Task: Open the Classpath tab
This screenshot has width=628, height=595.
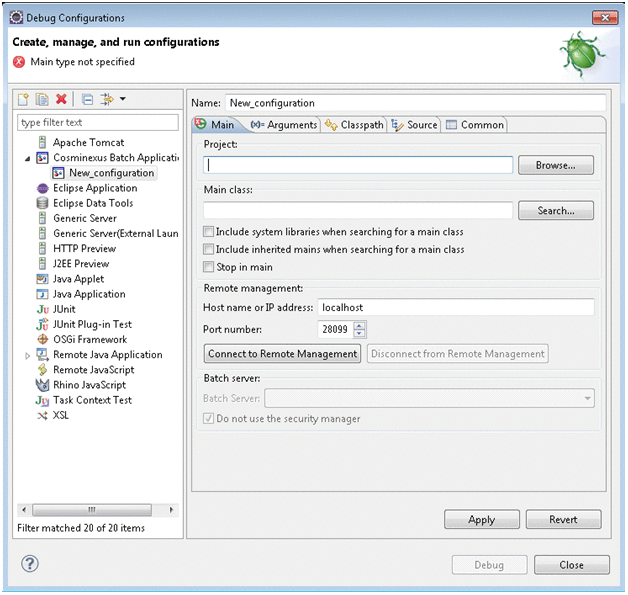Action: click(354, 125)
